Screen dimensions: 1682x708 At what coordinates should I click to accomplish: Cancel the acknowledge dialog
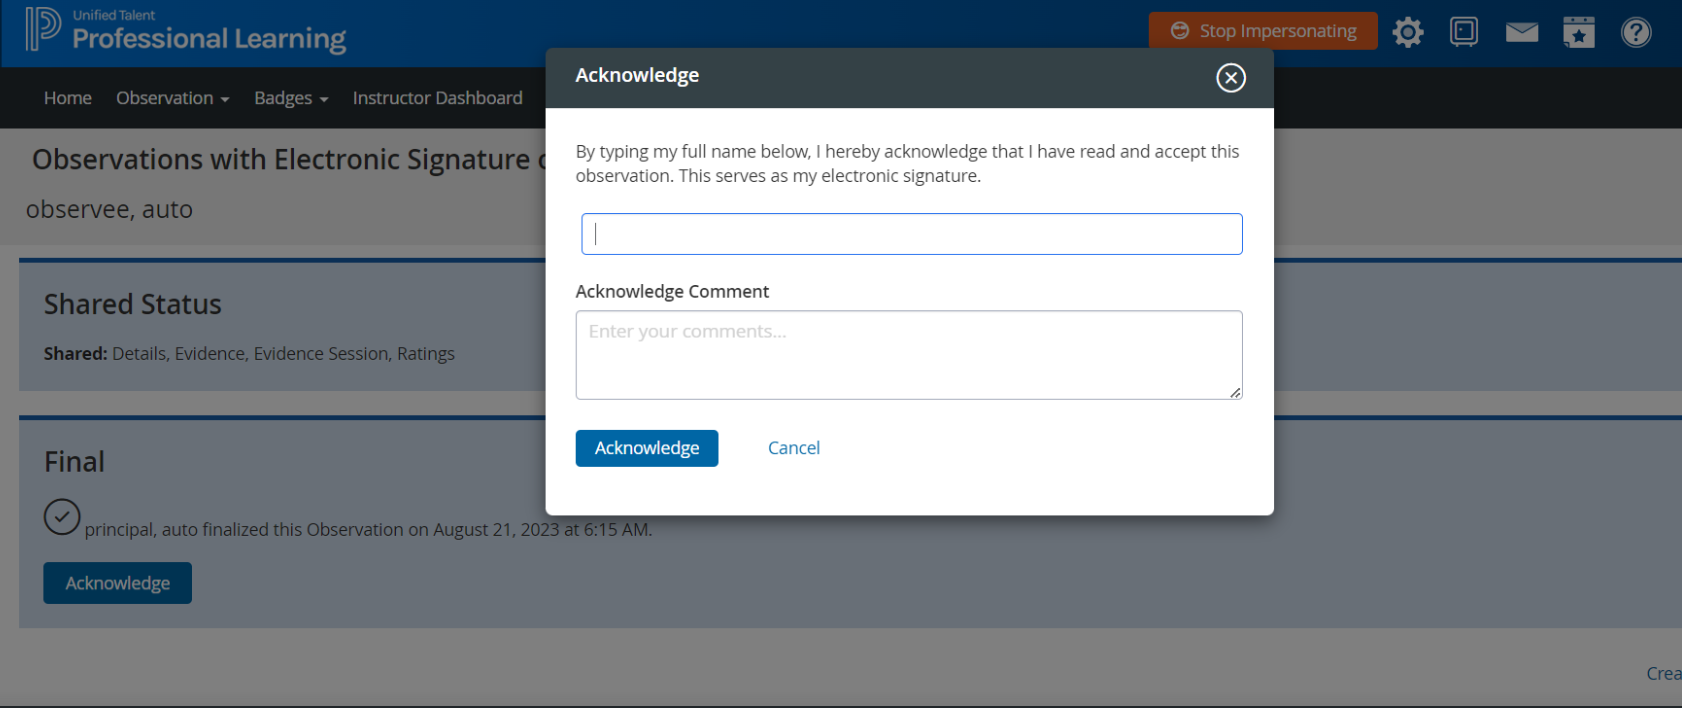point(793,448)
